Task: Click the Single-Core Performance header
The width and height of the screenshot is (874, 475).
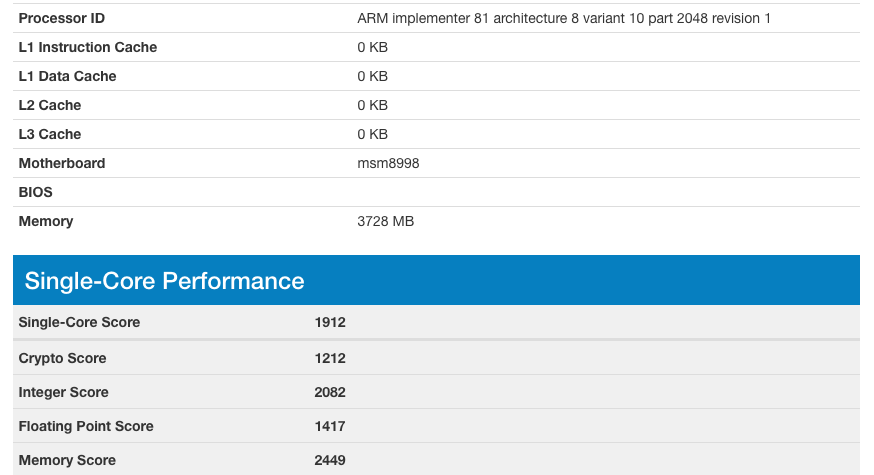Action: pyautogui.click(x=164, y=280)
